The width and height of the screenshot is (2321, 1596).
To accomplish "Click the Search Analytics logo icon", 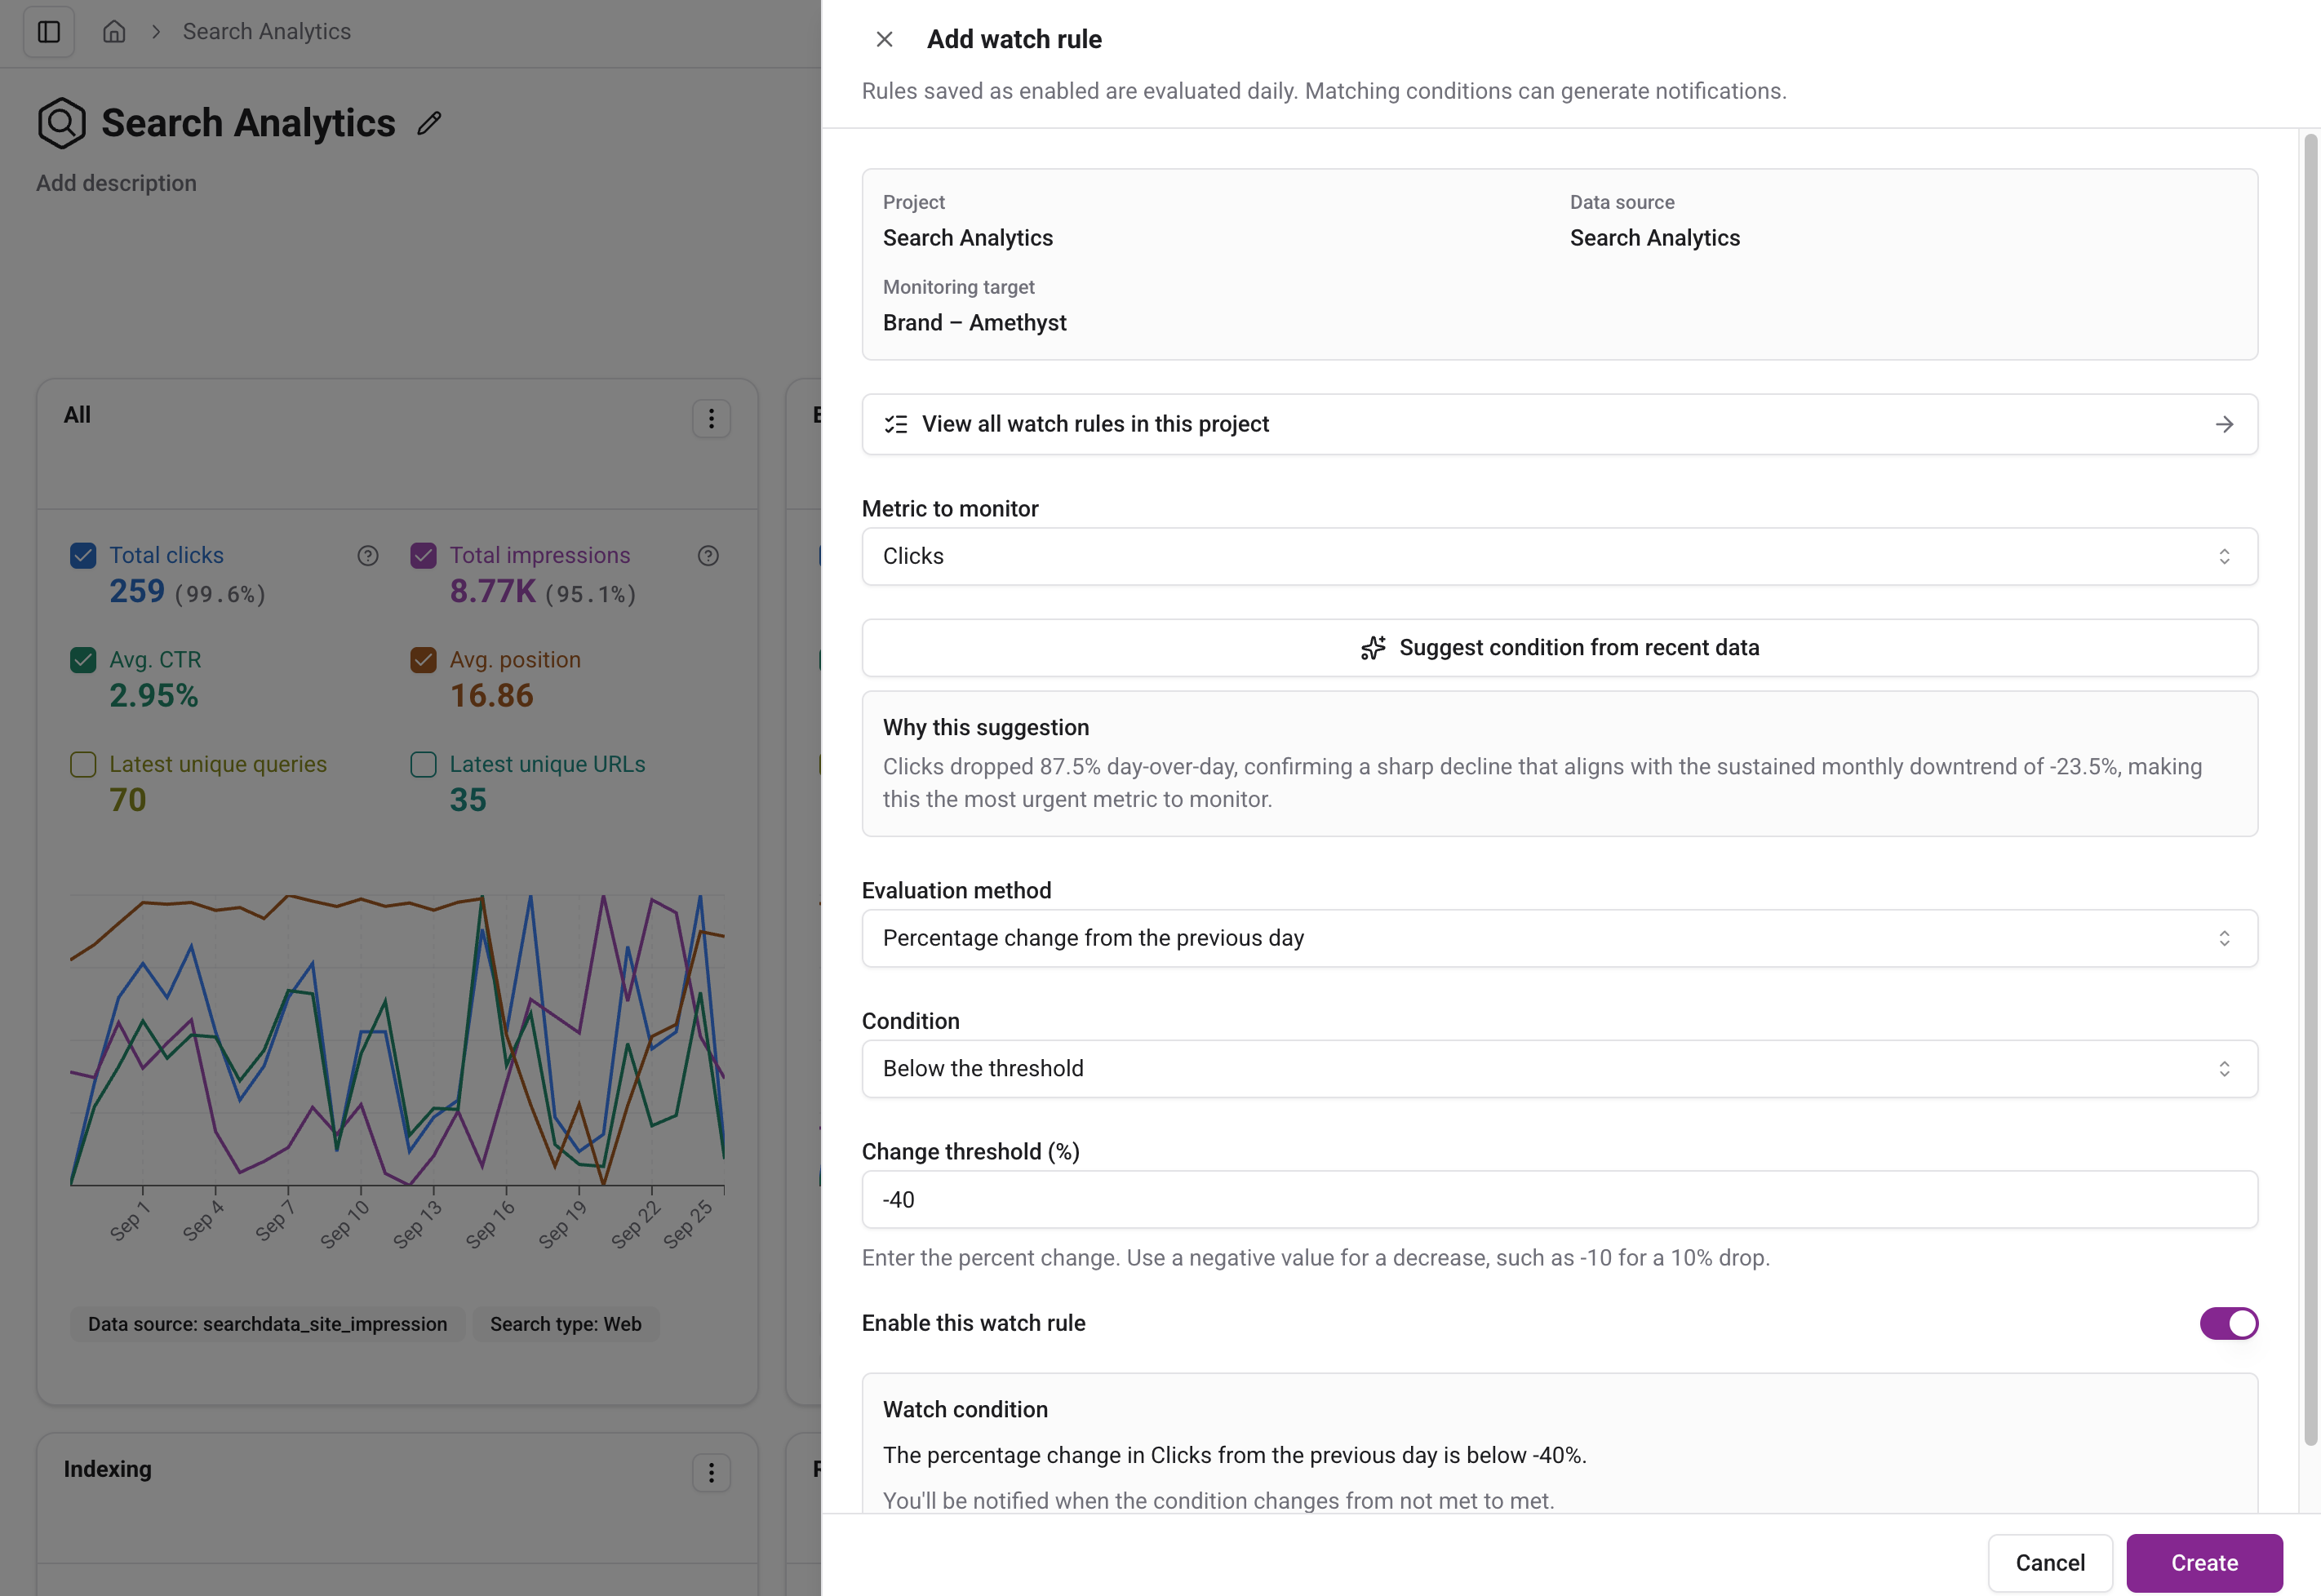I will tap(61, 123).
